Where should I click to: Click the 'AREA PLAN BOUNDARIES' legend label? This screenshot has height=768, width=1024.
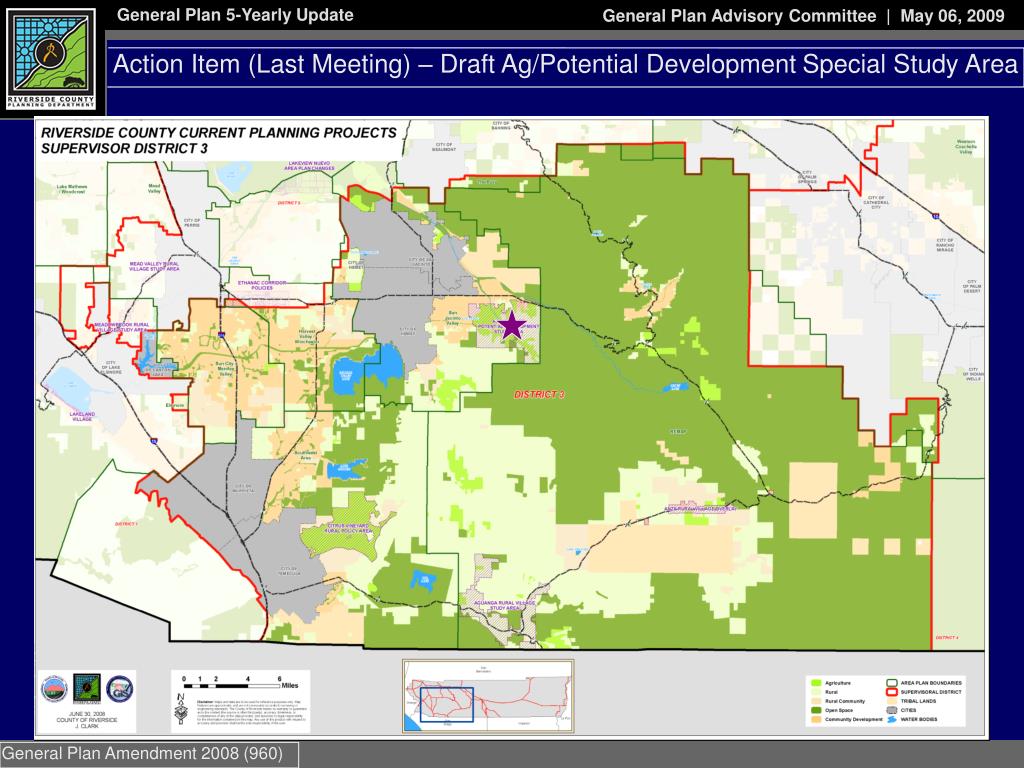(x=931, y=683)
